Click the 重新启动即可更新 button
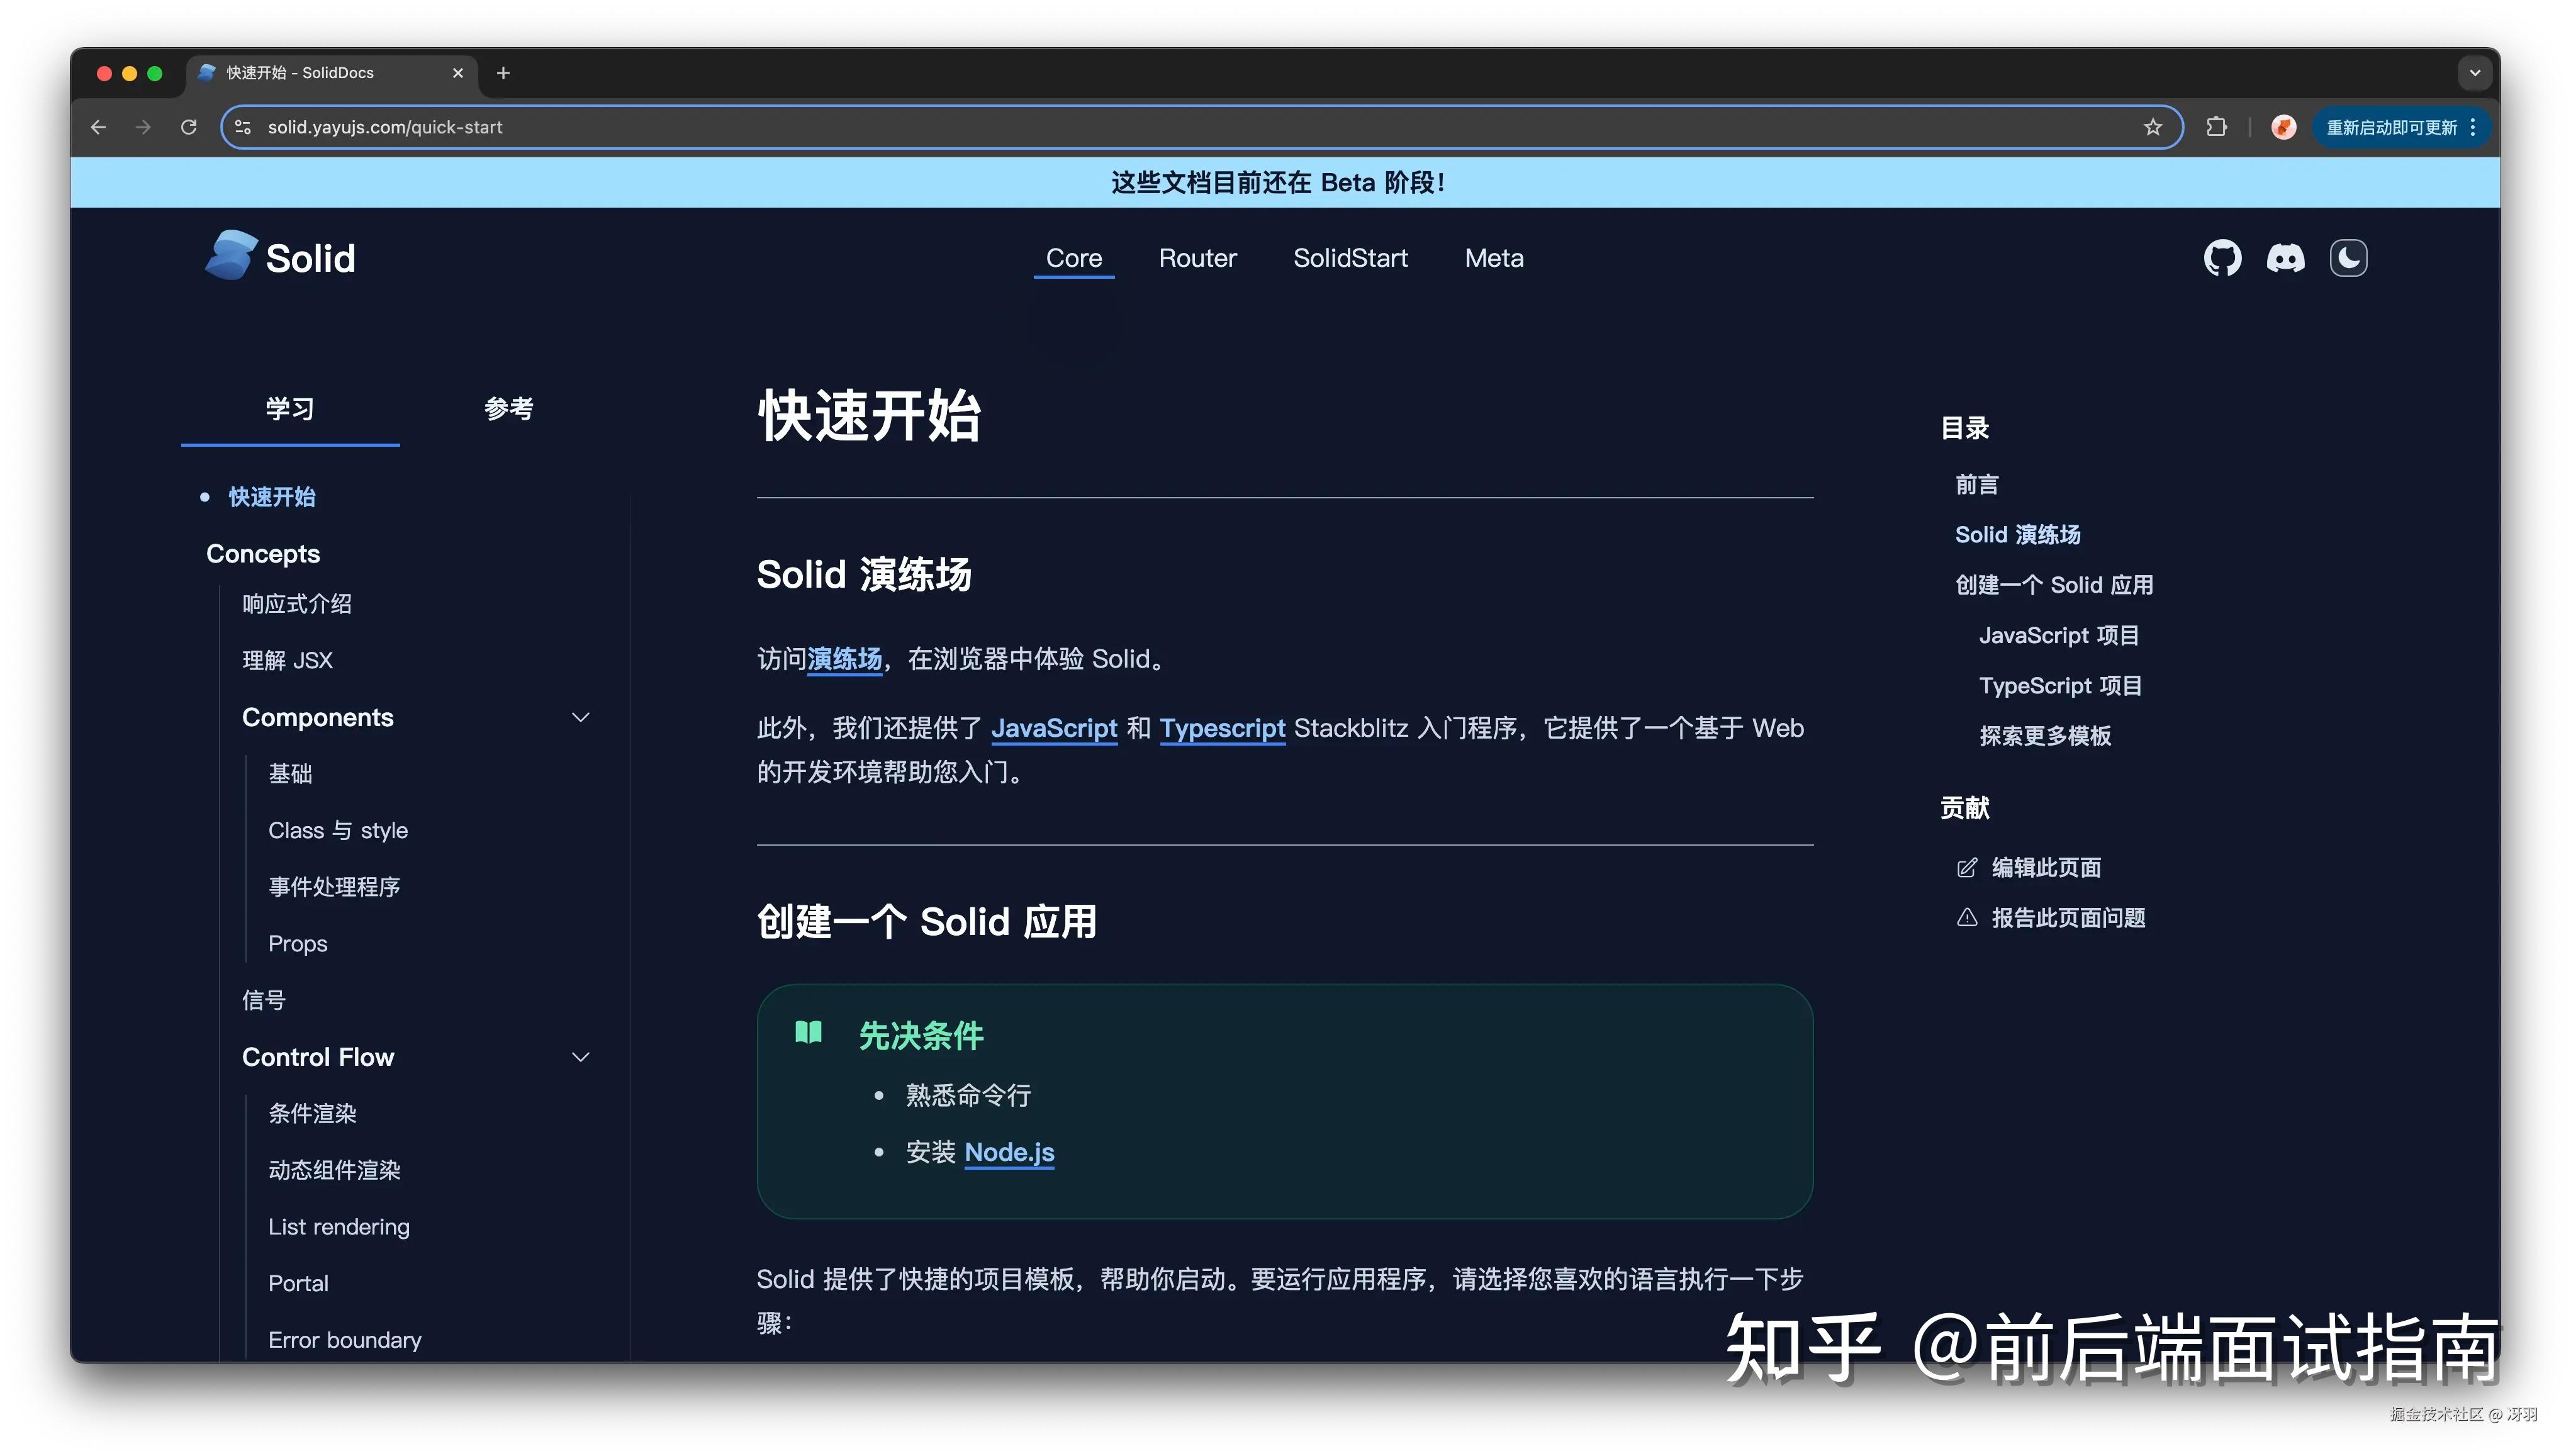2571x1456 pixels. tap(2389, 127)
